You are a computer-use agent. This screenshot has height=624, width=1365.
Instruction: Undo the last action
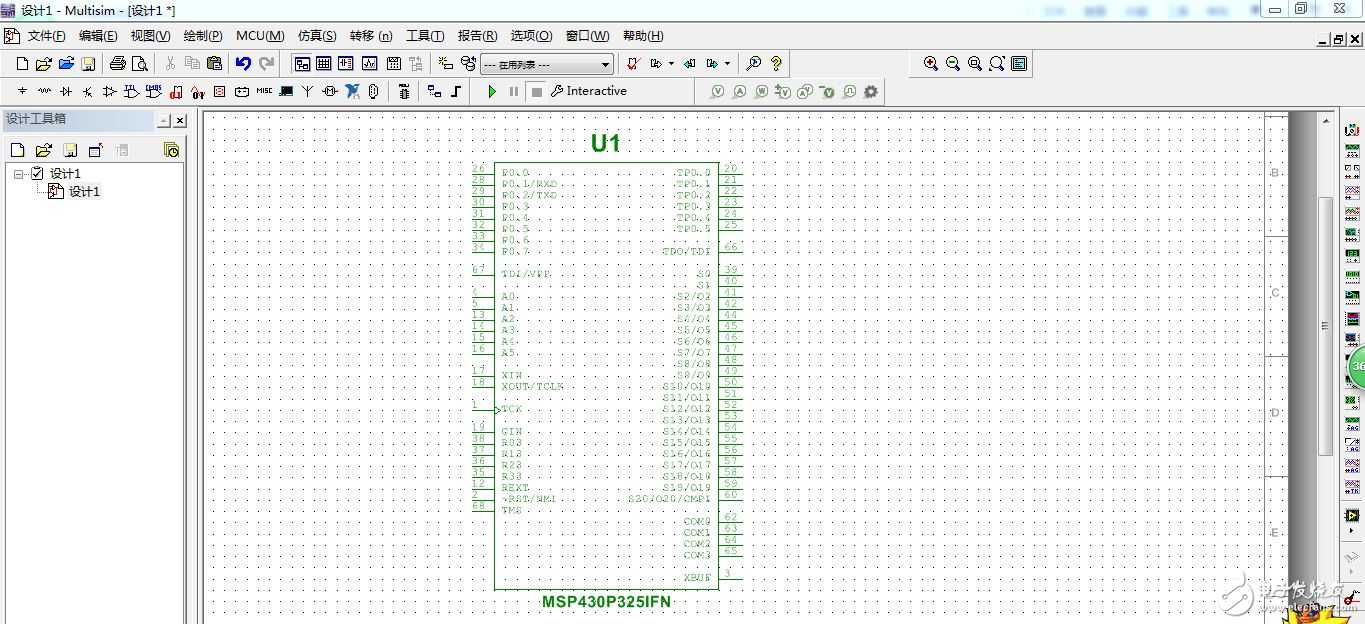[243, 64]
